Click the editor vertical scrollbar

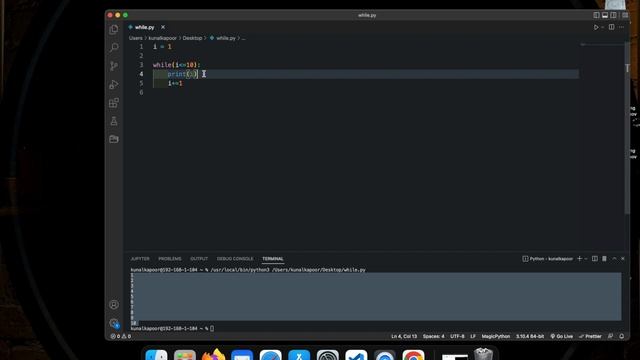[627, 127]
